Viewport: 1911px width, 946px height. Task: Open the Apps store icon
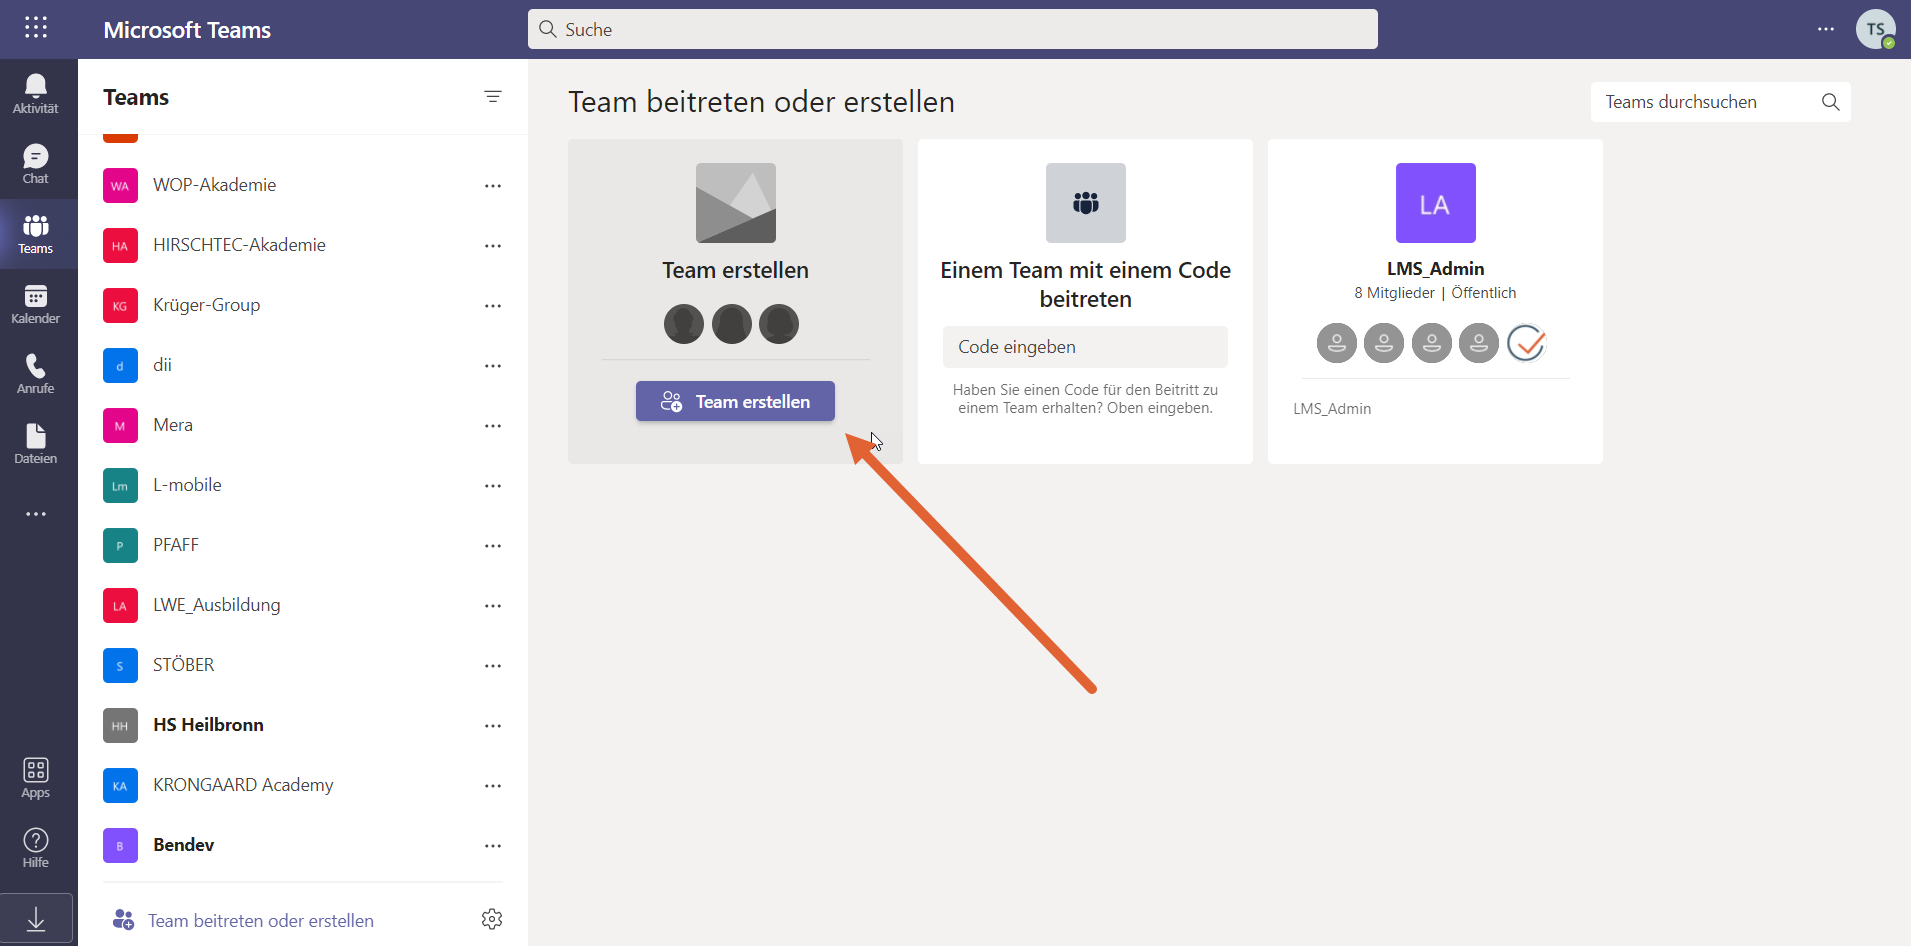[36, 778]
